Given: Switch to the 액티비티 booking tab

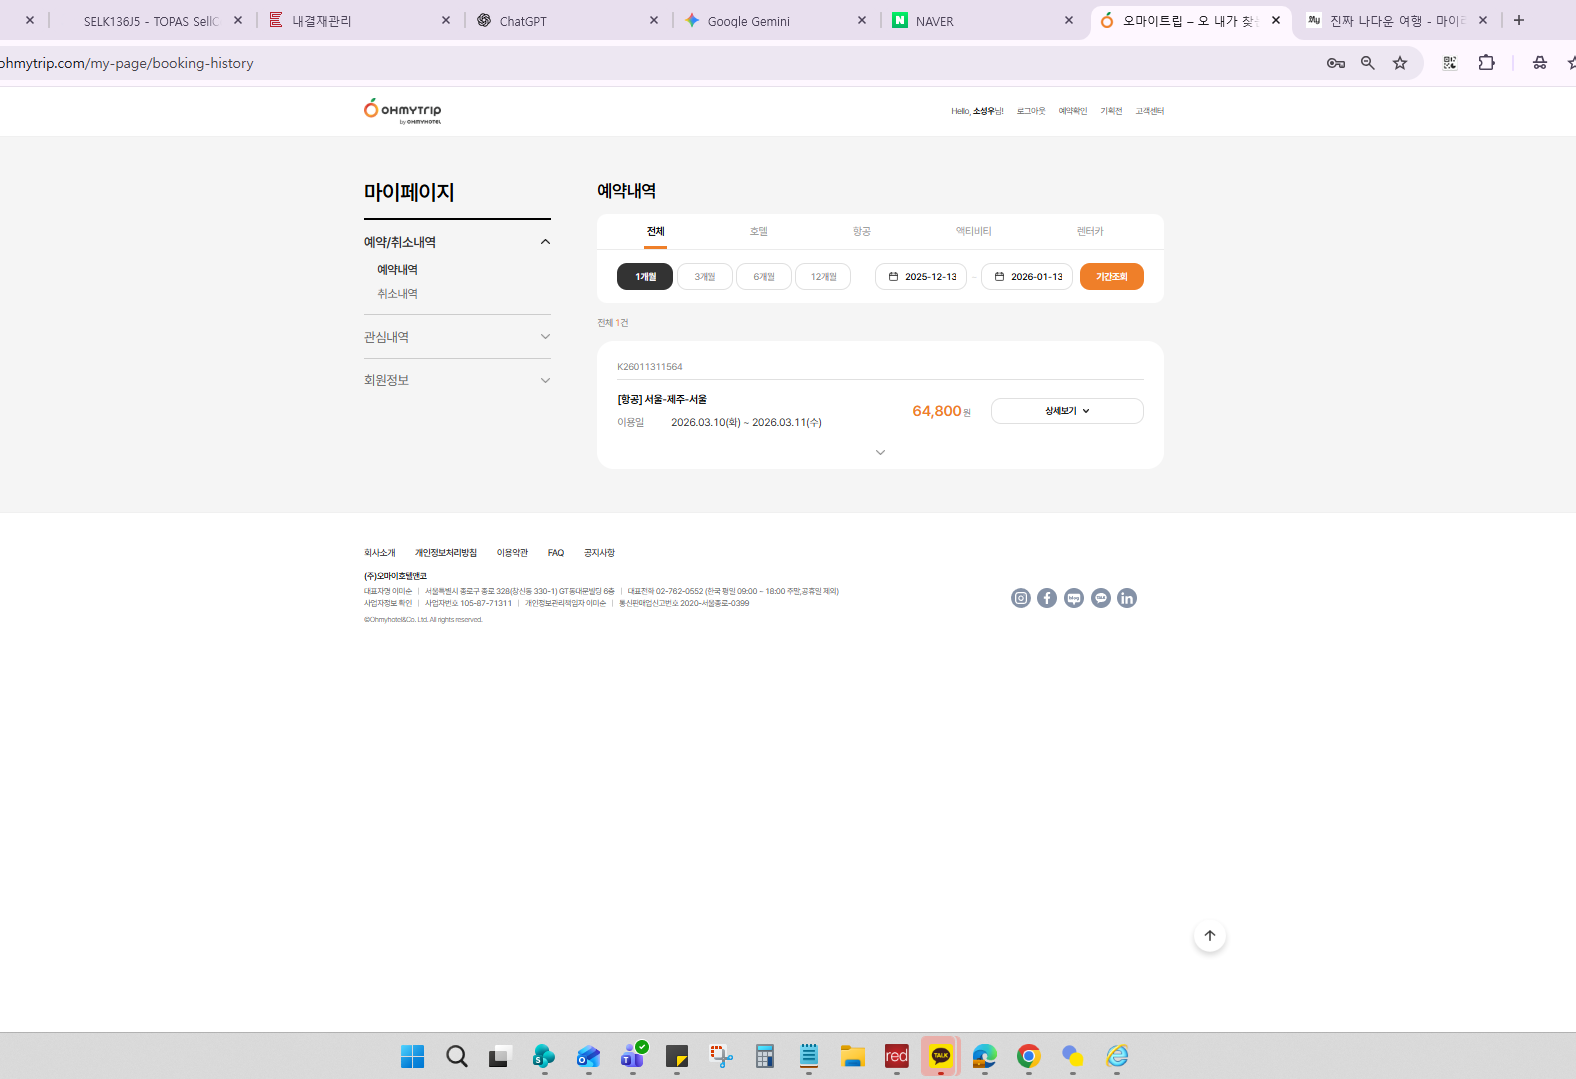Looking at the screenshot, I should tap(974, 232).
